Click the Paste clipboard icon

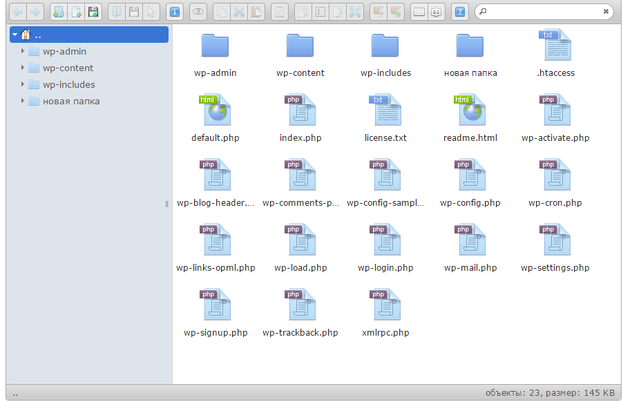(256, 12)
